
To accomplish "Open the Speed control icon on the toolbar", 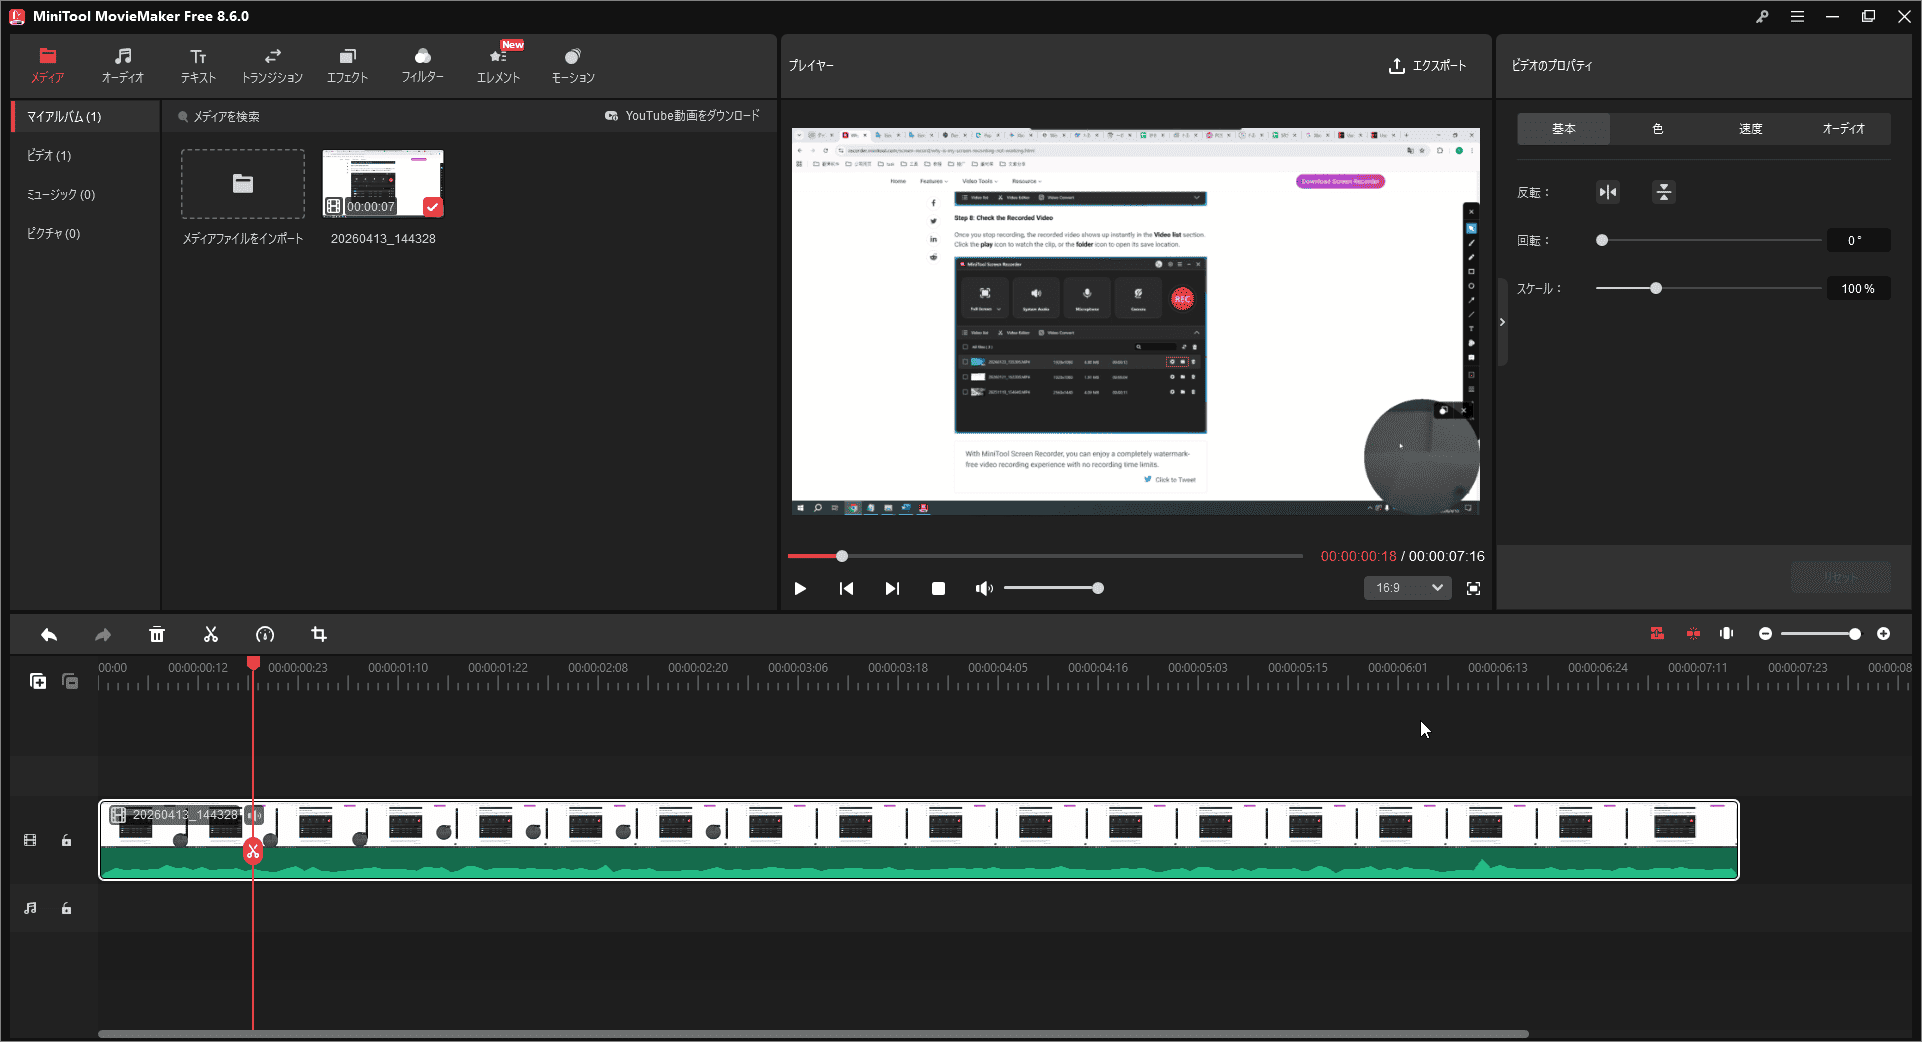I will (264, 634).
